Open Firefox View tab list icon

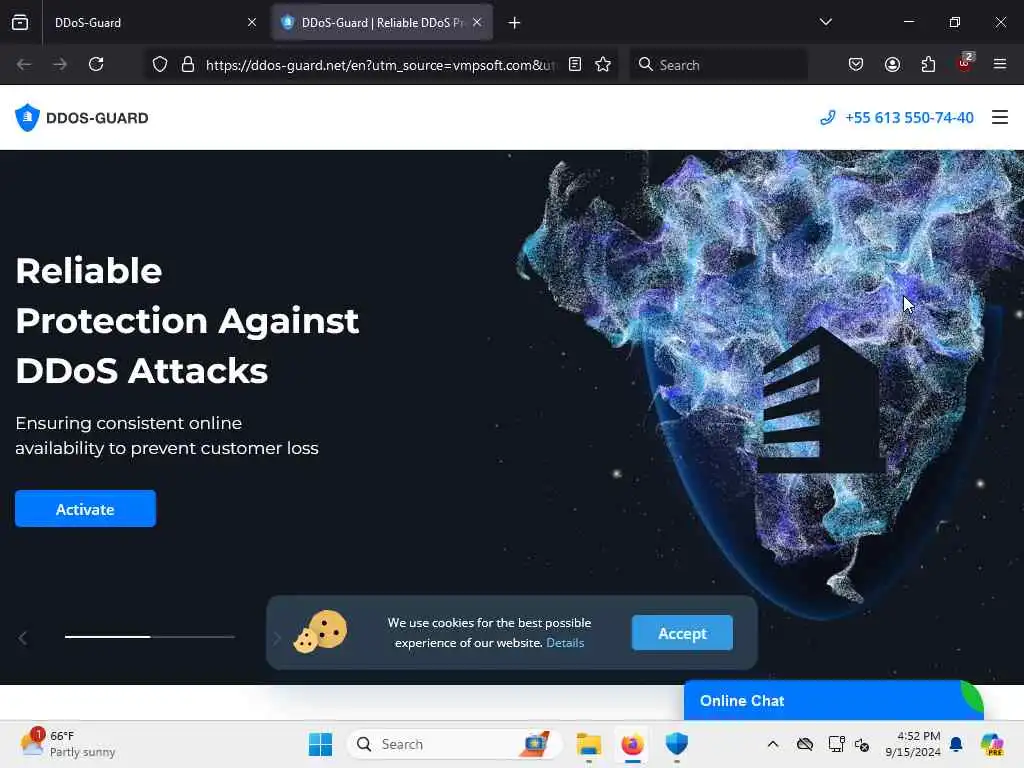tap(20, 22)
